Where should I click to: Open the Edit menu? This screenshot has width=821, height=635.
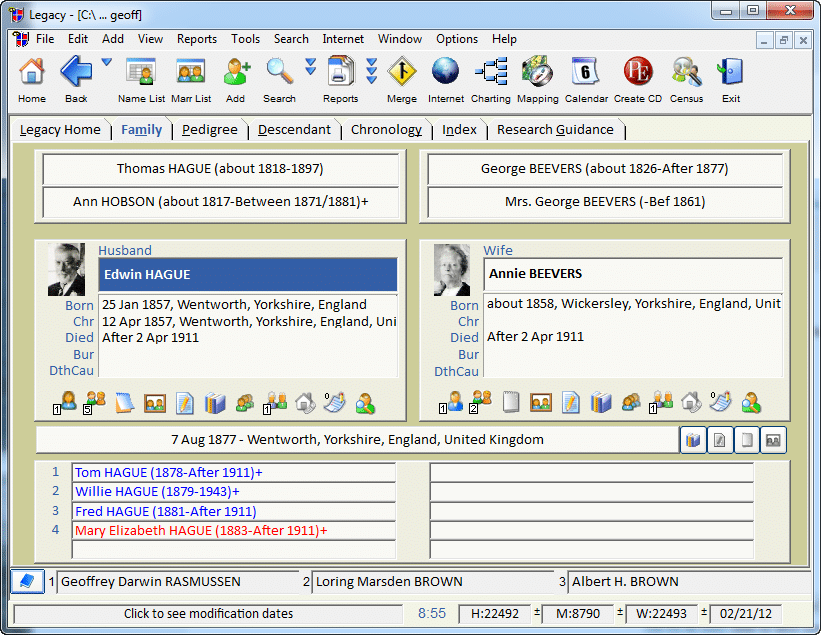[x=77, y=39]
